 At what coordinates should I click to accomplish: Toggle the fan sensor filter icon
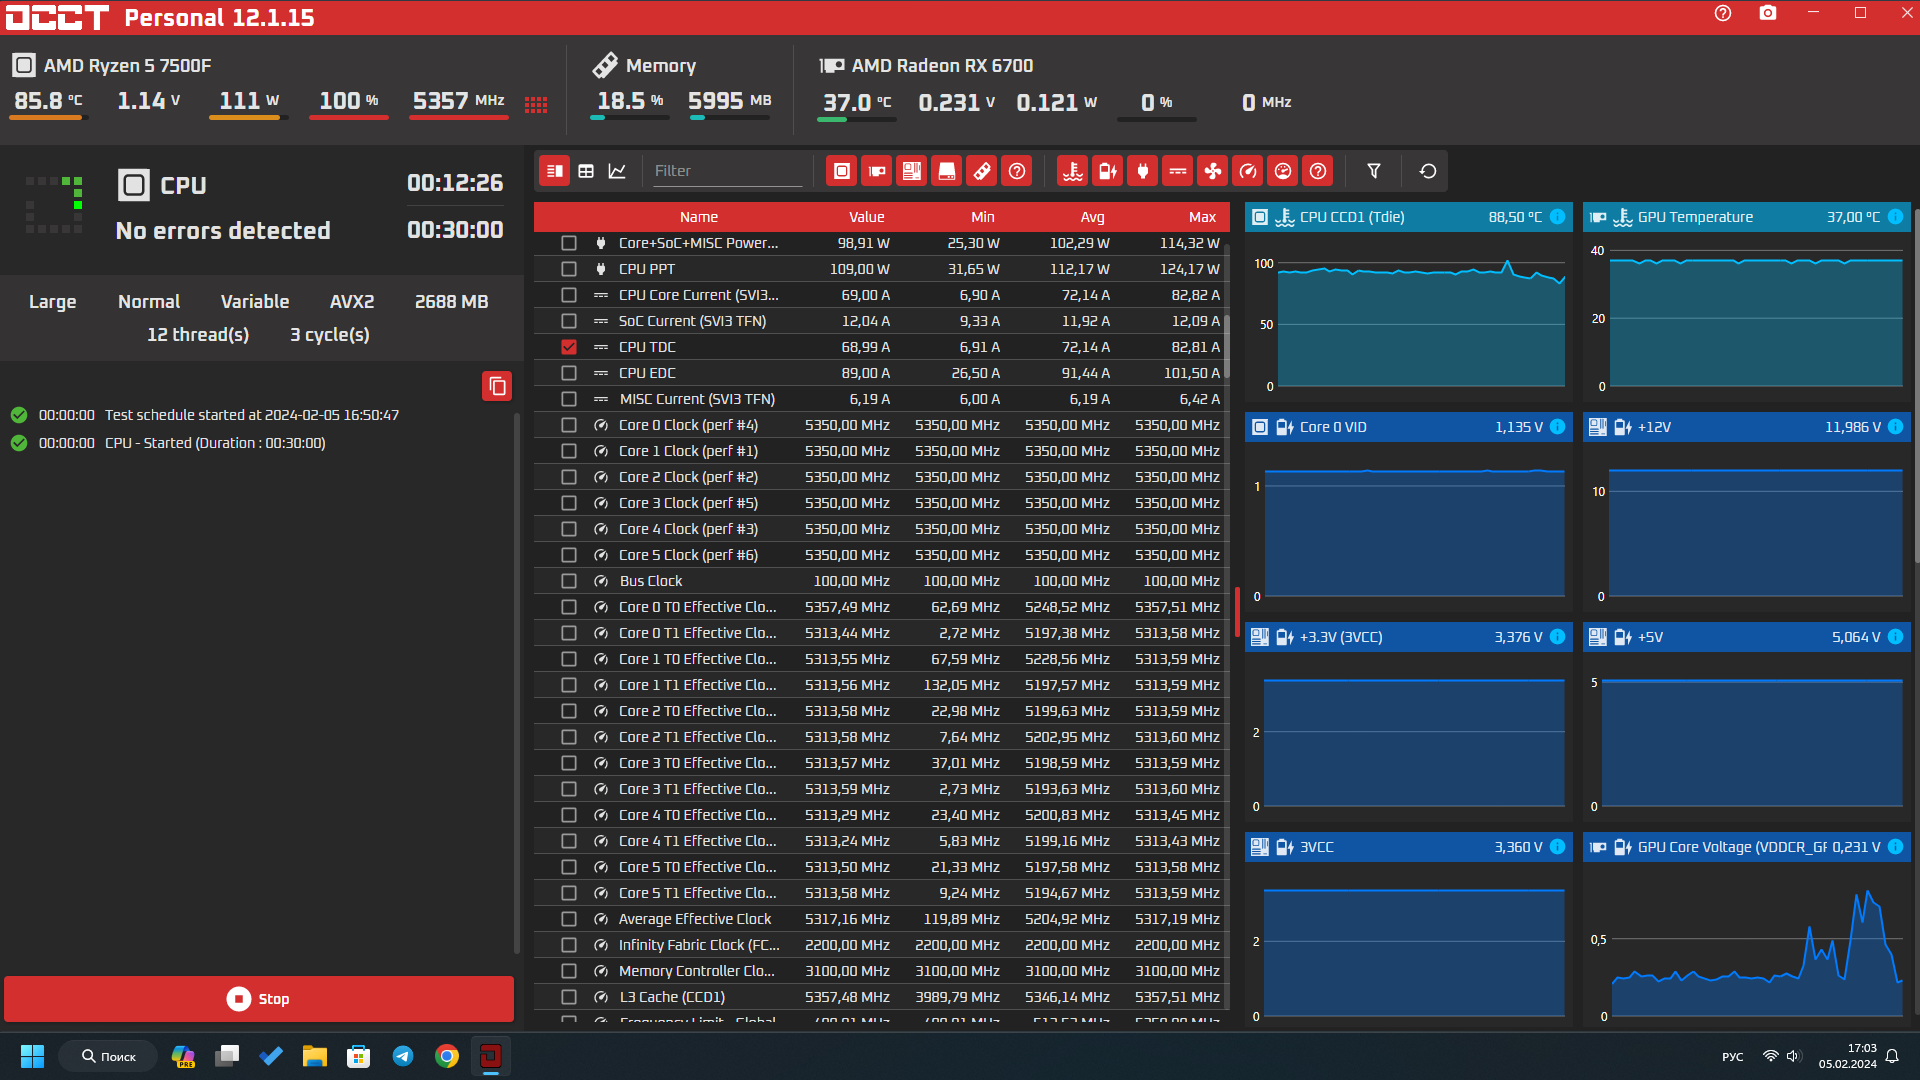point(1213,171)
